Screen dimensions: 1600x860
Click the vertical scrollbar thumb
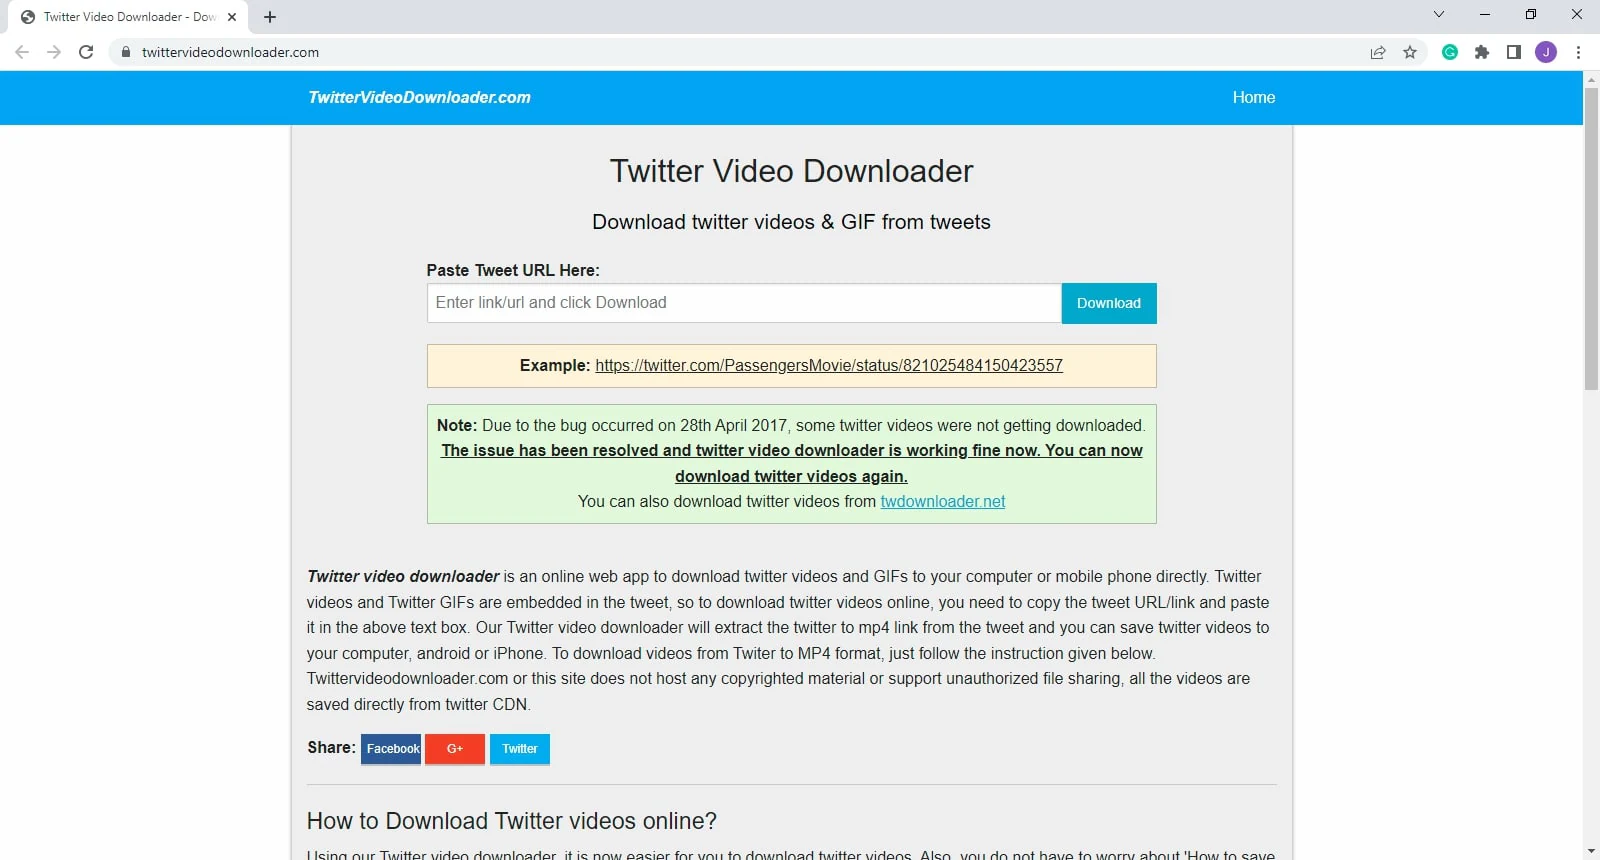click(x=1591, y=238)
